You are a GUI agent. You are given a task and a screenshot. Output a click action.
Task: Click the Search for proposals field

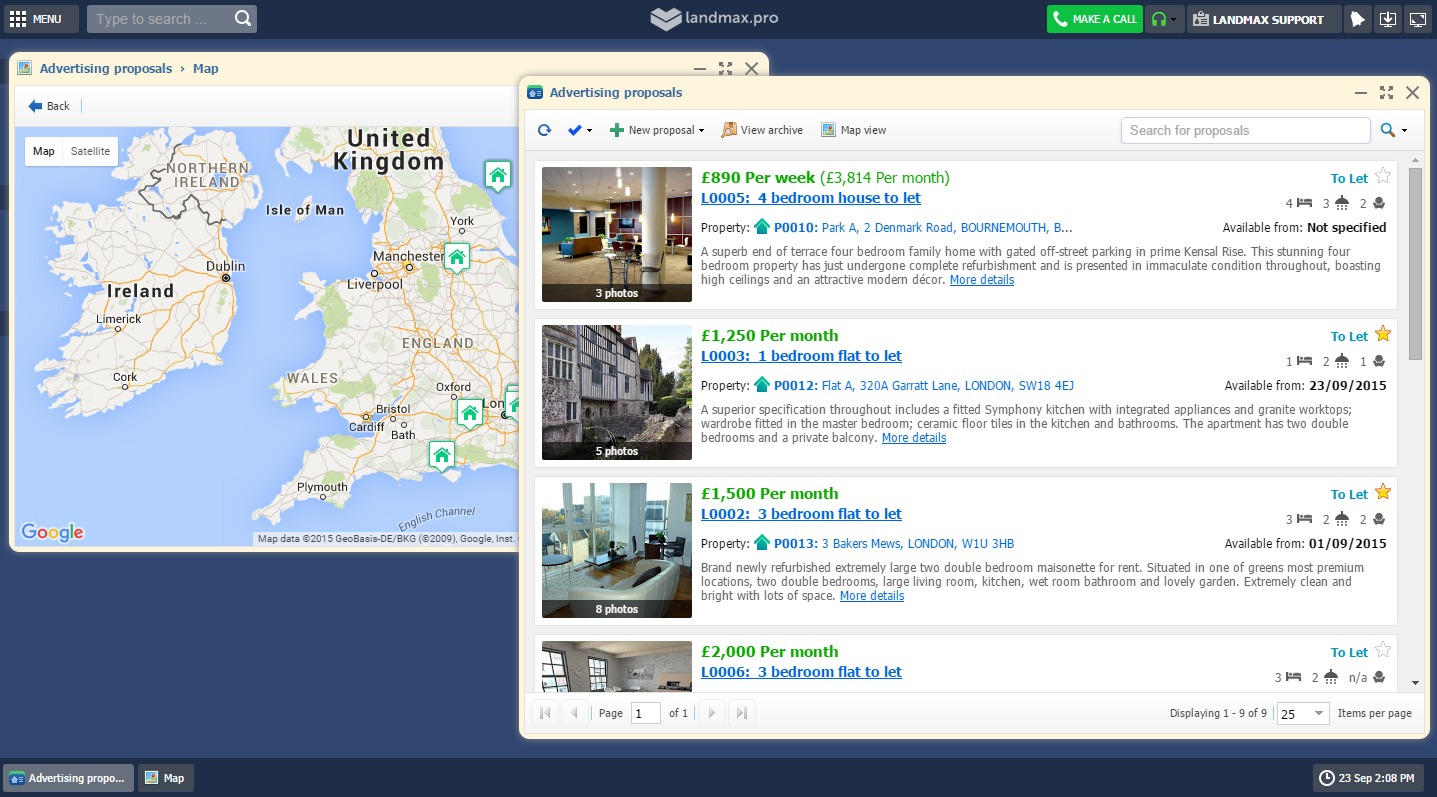[1245, 130]
